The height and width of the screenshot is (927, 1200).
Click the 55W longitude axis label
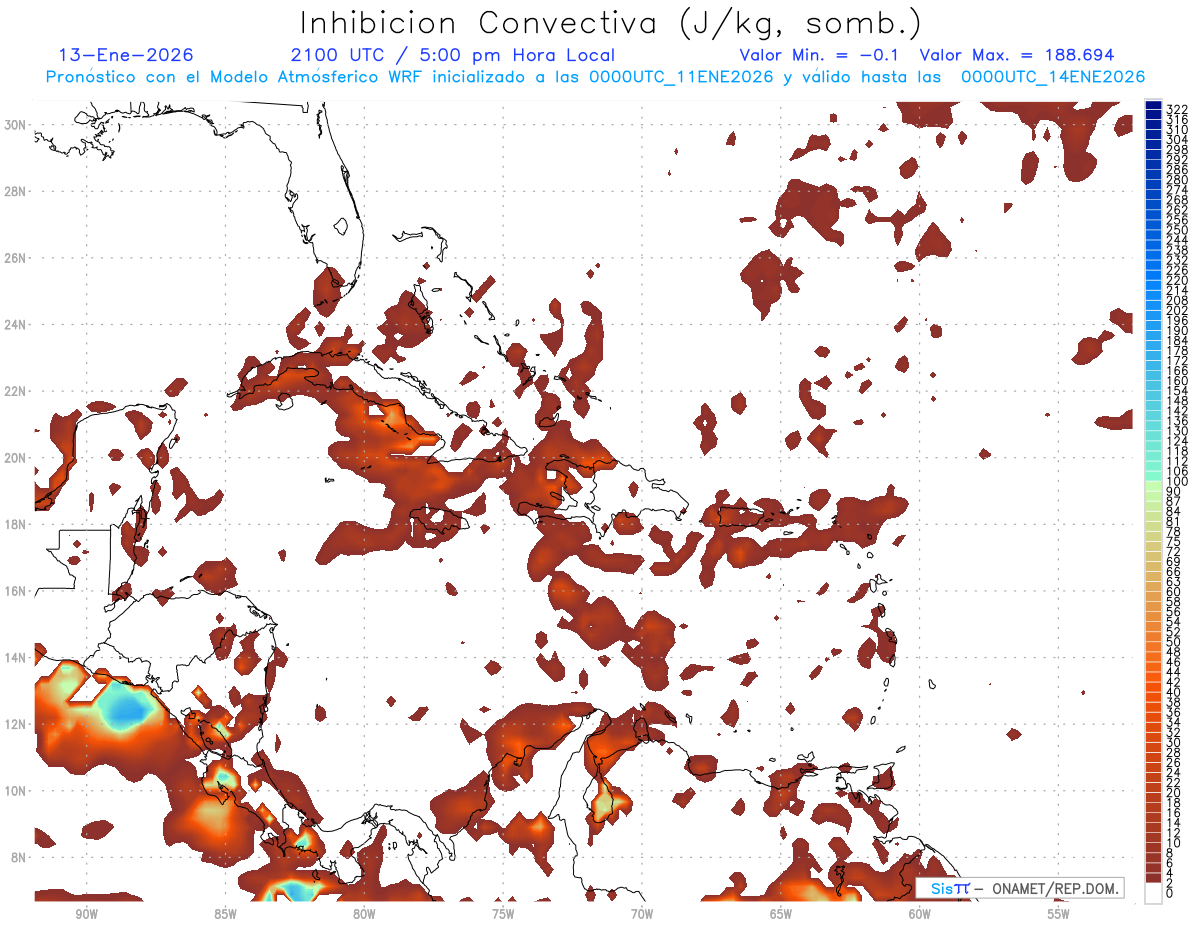[x=1059, y=914]
